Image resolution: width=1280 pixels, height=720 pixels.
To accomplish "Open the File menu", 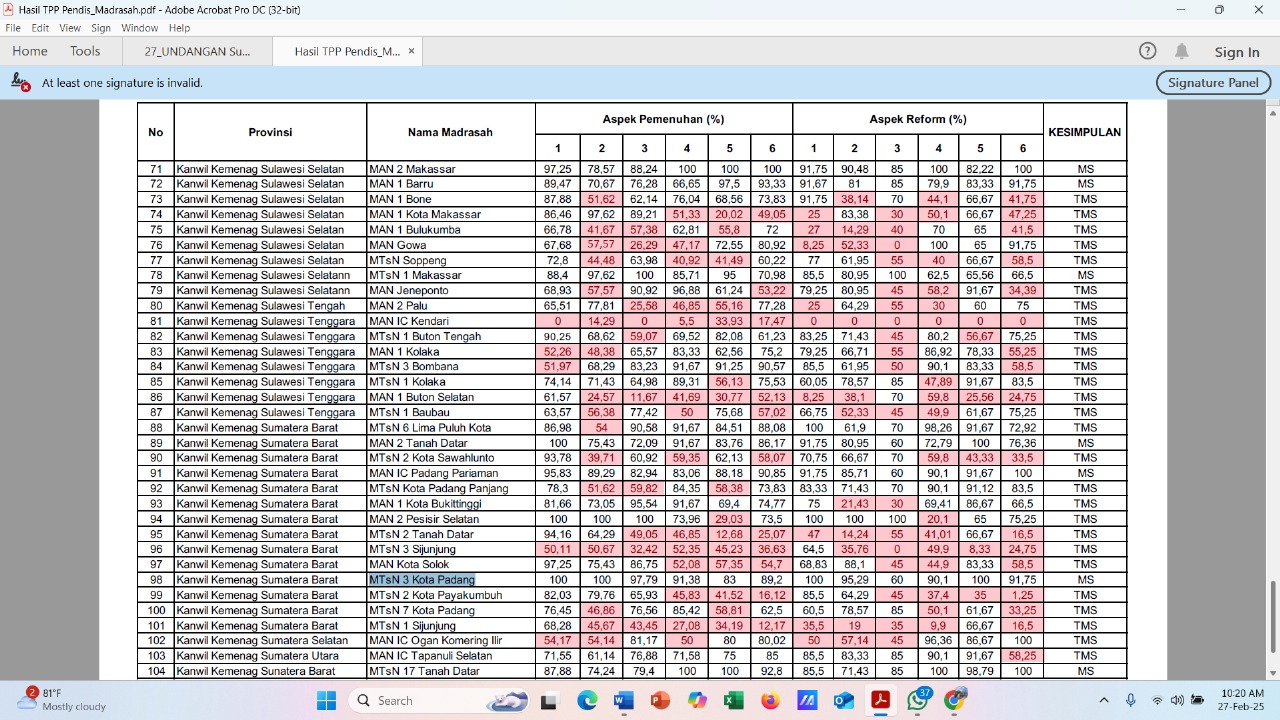I will point(13,28).
